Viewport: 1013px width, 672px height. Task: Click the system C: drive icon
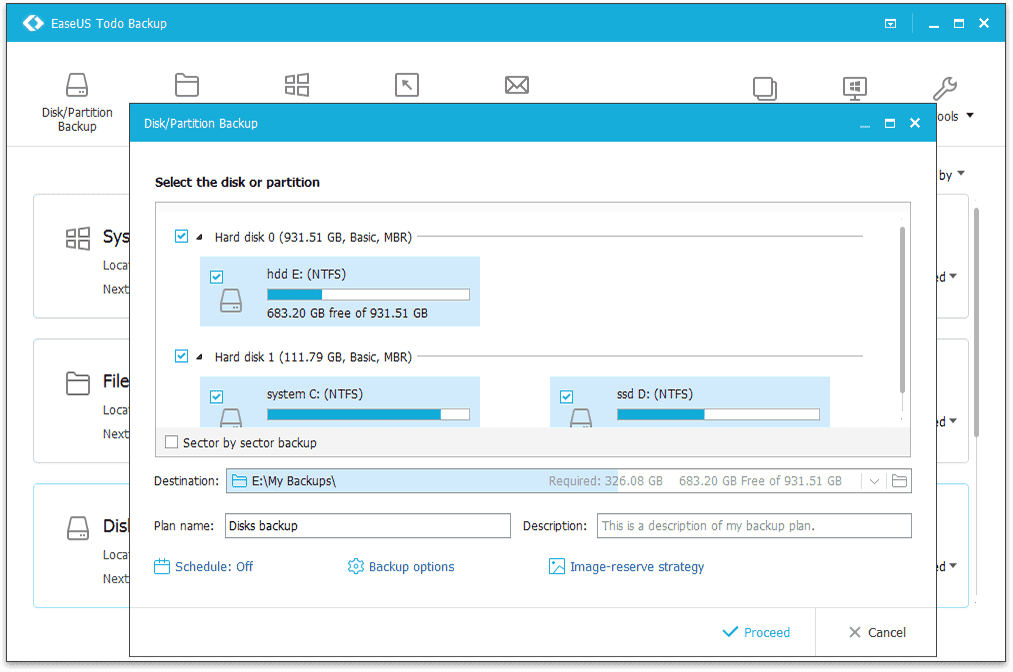[x=231, y=417]
